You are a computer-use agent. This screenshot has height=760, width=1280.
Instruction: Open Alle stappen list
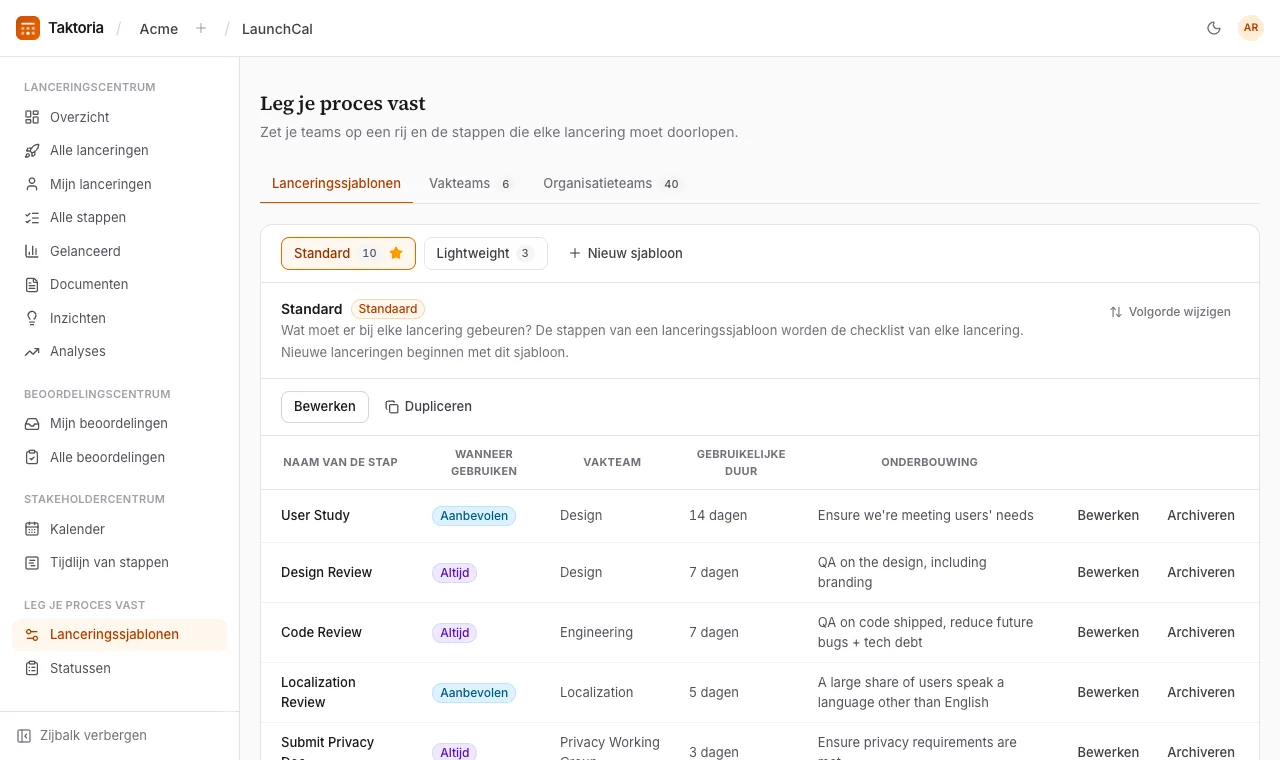coord(120,217)
